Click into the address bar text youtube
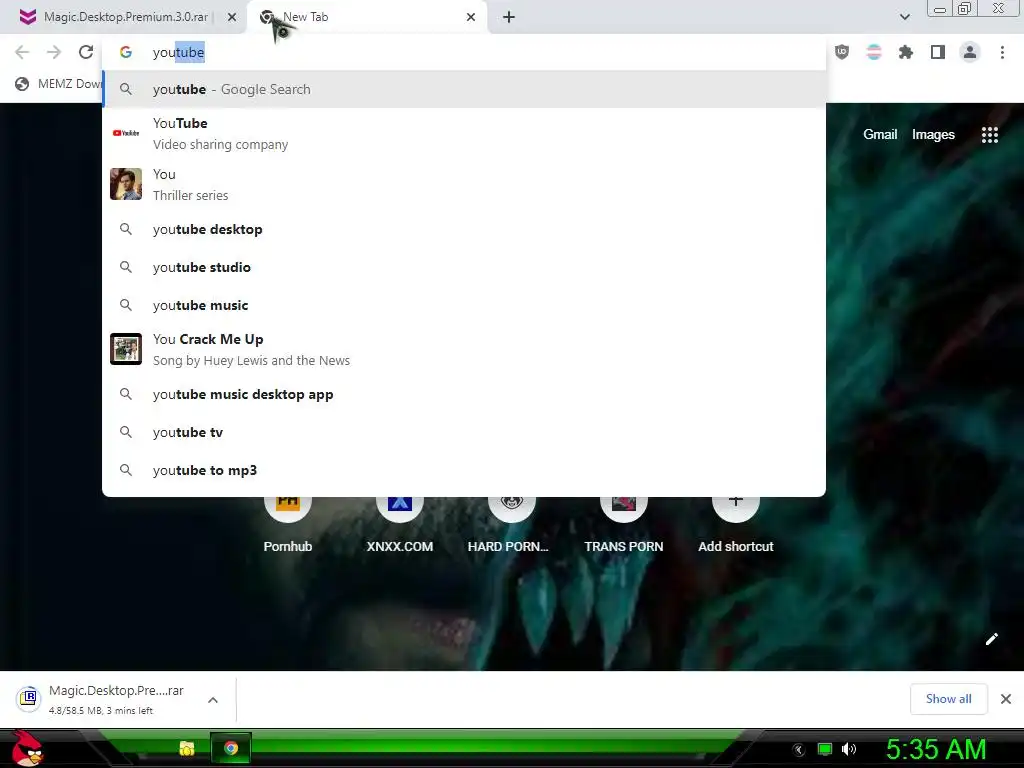The height and width of the screenshot is (768, 1024). tap(178, 52)
